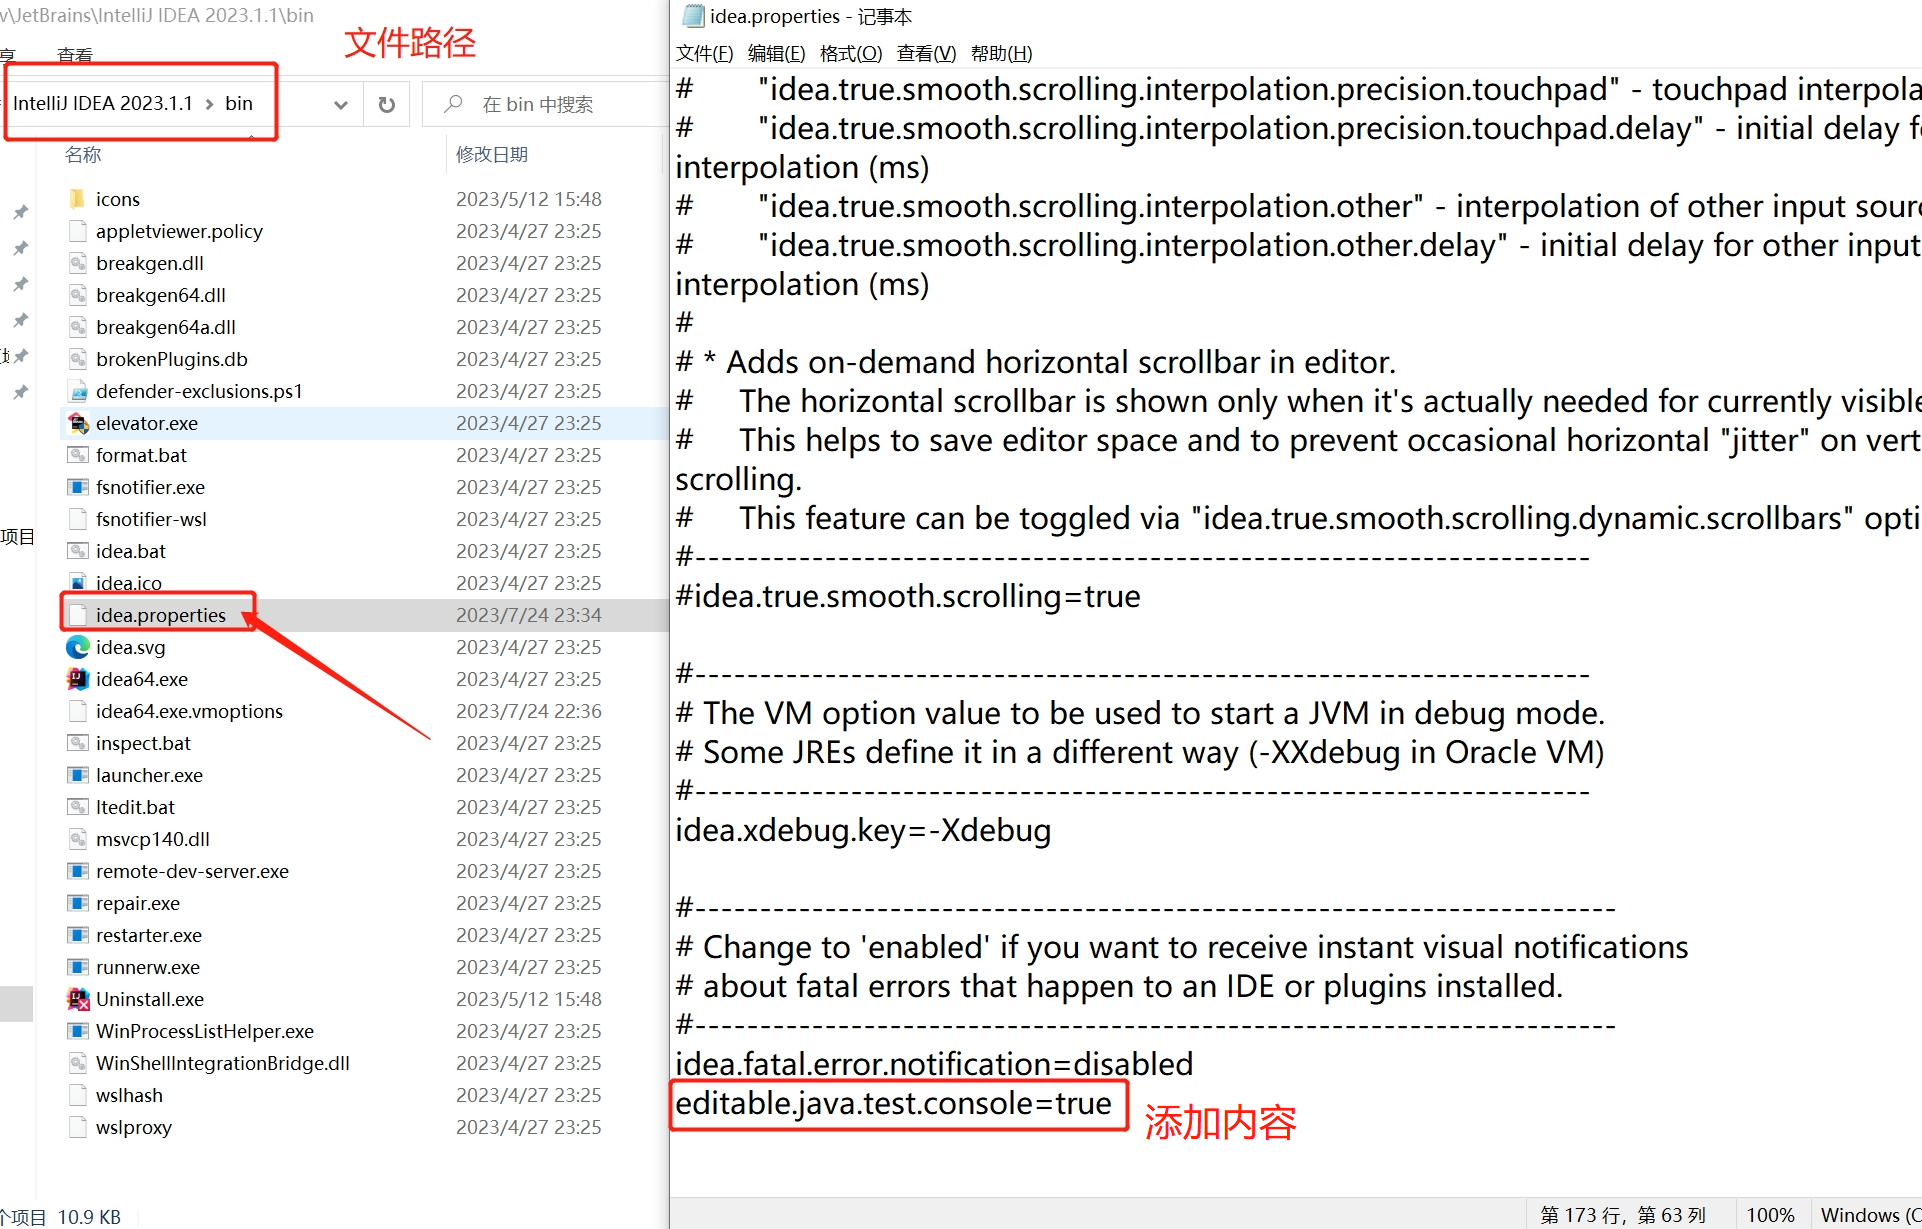The height and width of the screenshot is (1229, 1922).
Task: Sort files by 修改日期 column header
Action: coord(492,154)
